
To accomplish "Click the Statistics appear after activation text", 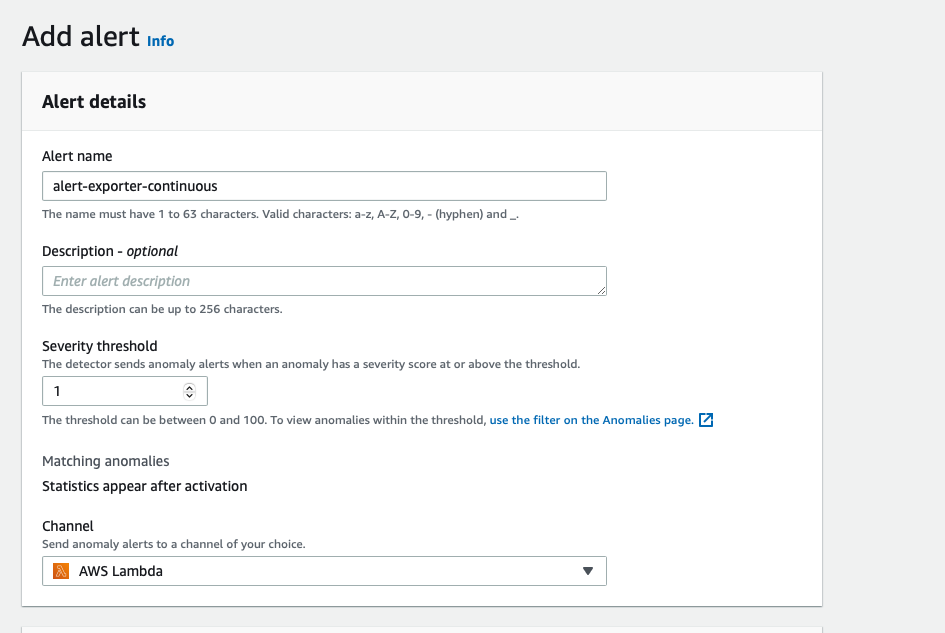I will click(x=145, y=487).
